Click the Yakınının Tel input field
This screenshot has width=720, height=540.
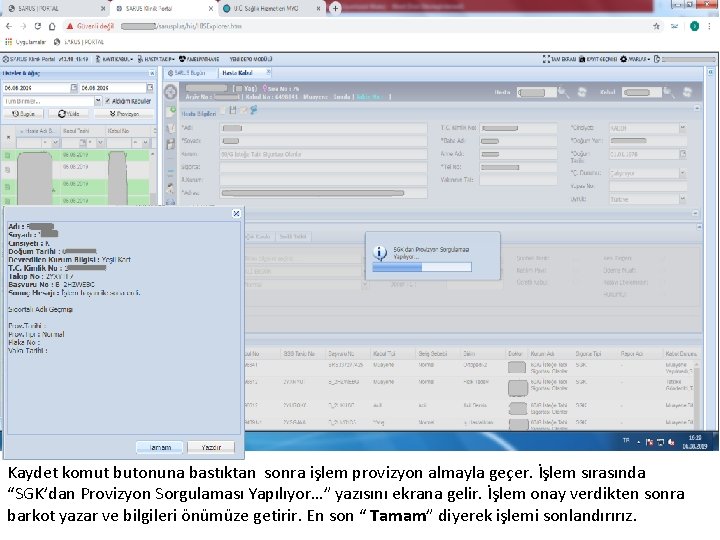click(x=518, y=180)
